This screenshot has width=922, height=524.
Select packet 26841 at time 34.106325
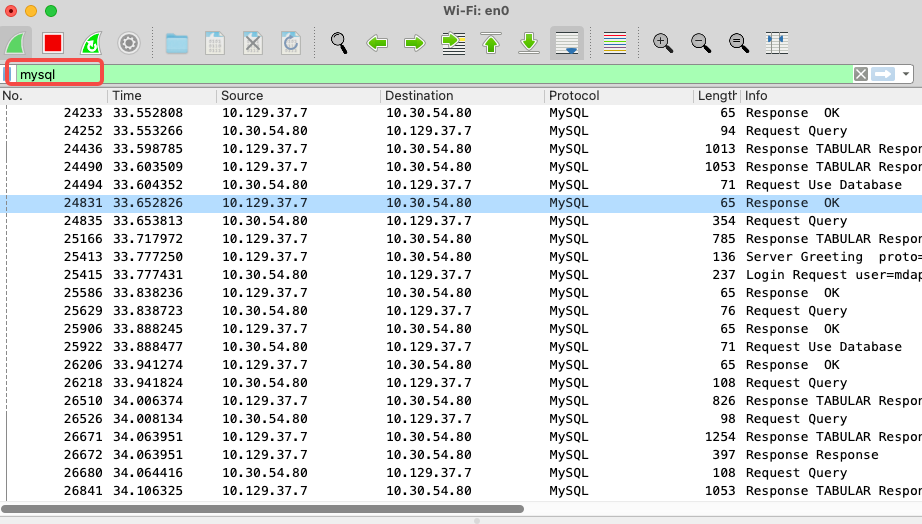(x=461, y=490)
